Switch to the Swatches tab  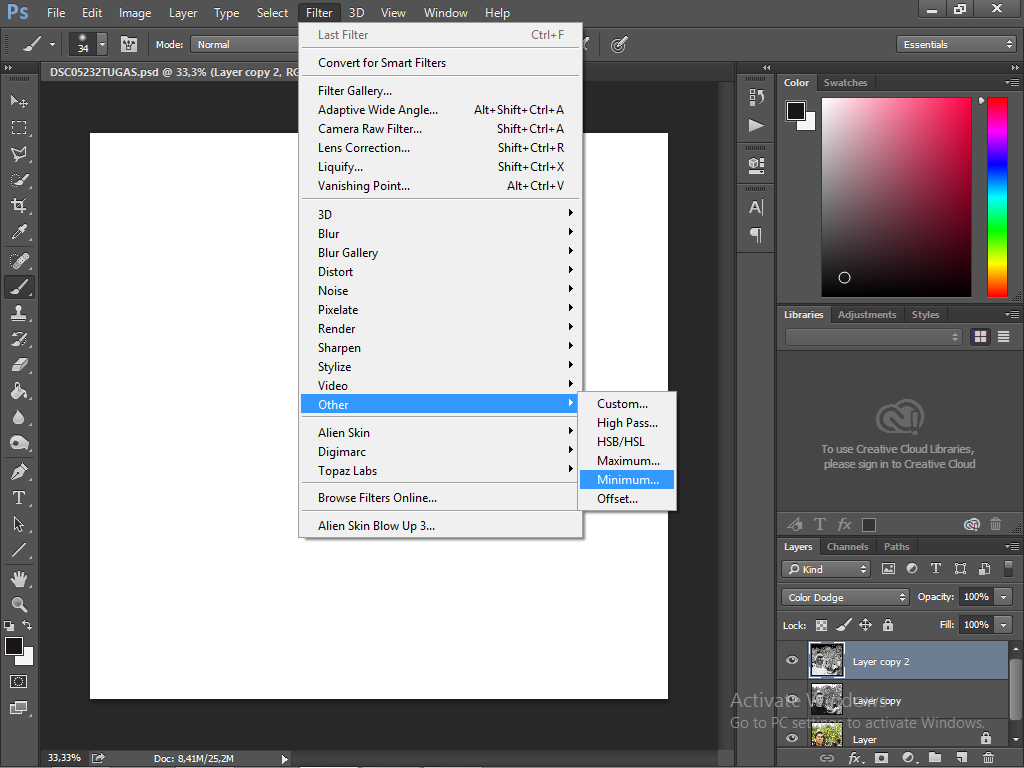coord(845,82)
